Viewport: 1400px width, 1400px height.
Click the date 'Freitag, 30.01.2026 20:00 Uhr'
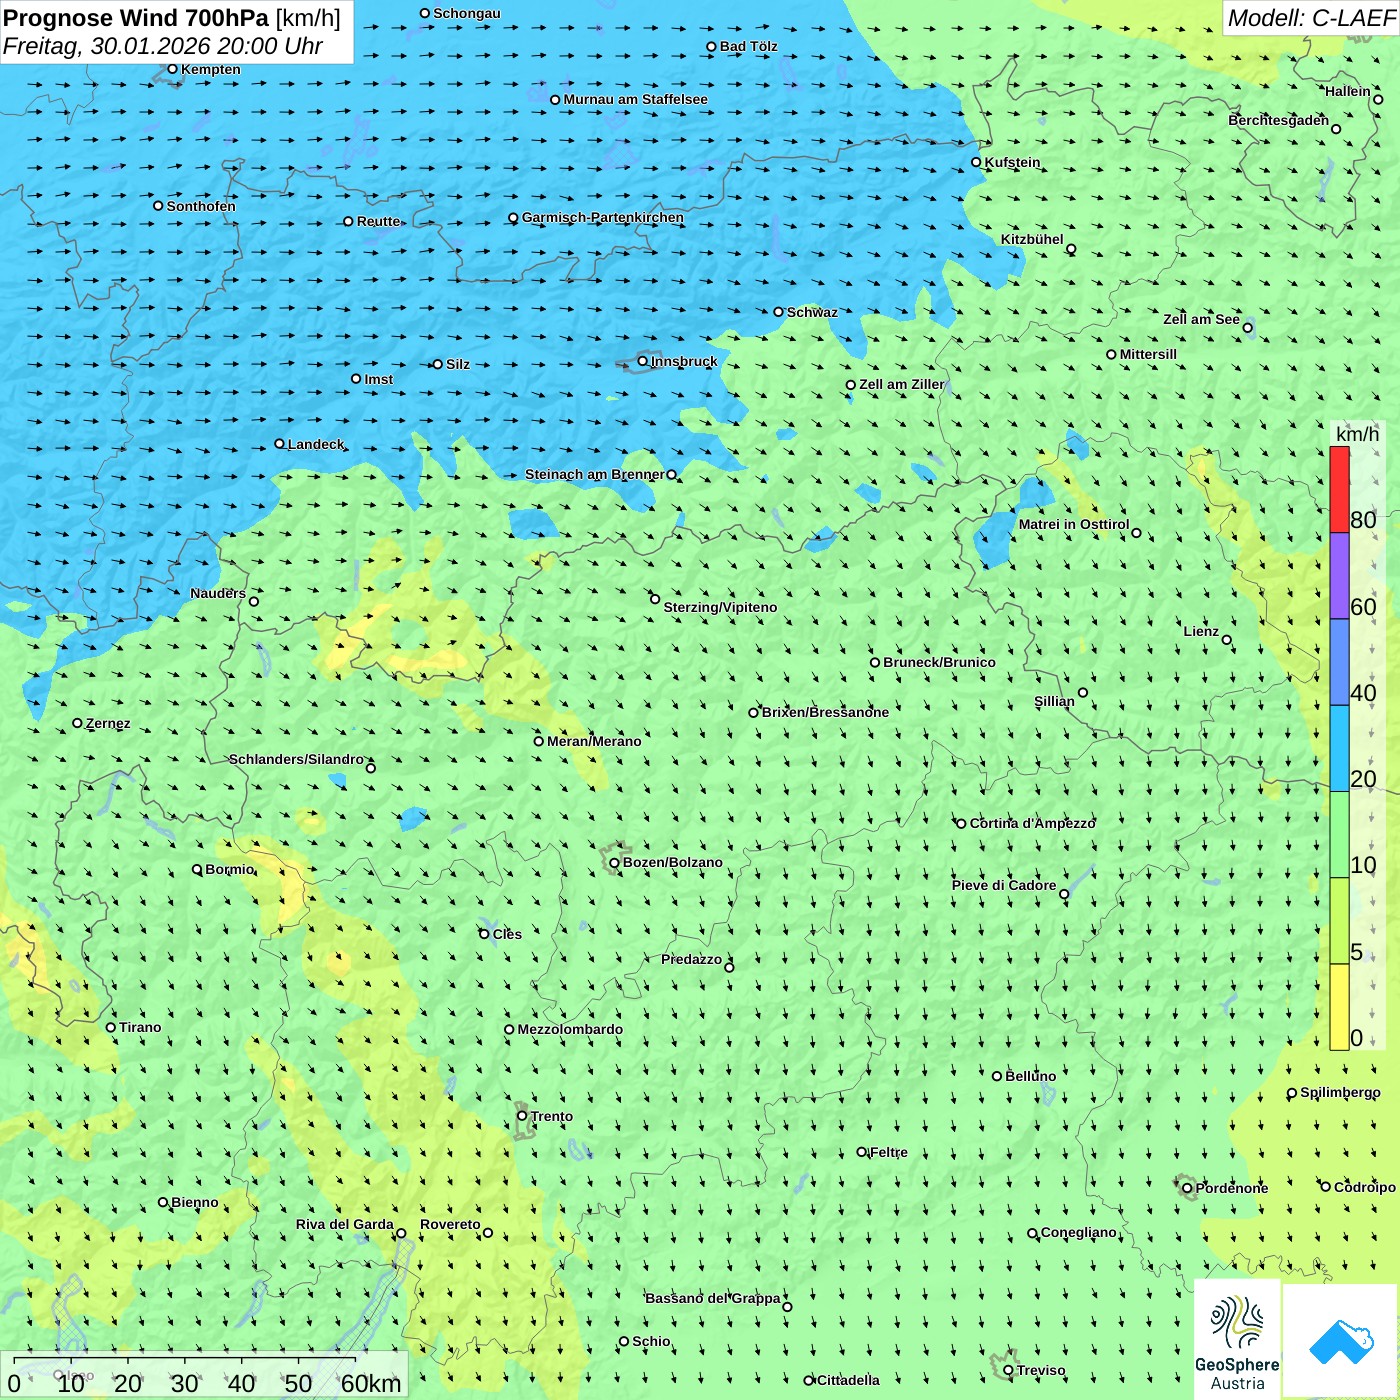(163, 46)
